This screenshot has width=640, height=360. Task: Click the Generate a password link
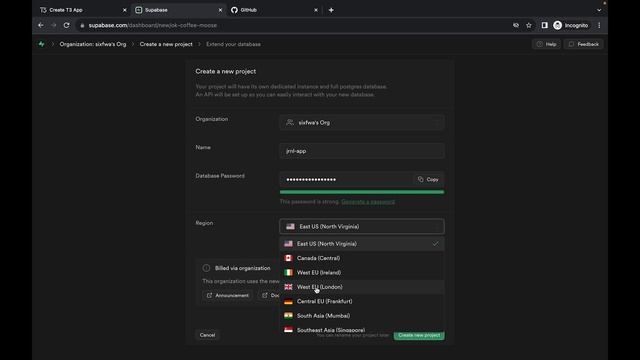pos(368,202)
